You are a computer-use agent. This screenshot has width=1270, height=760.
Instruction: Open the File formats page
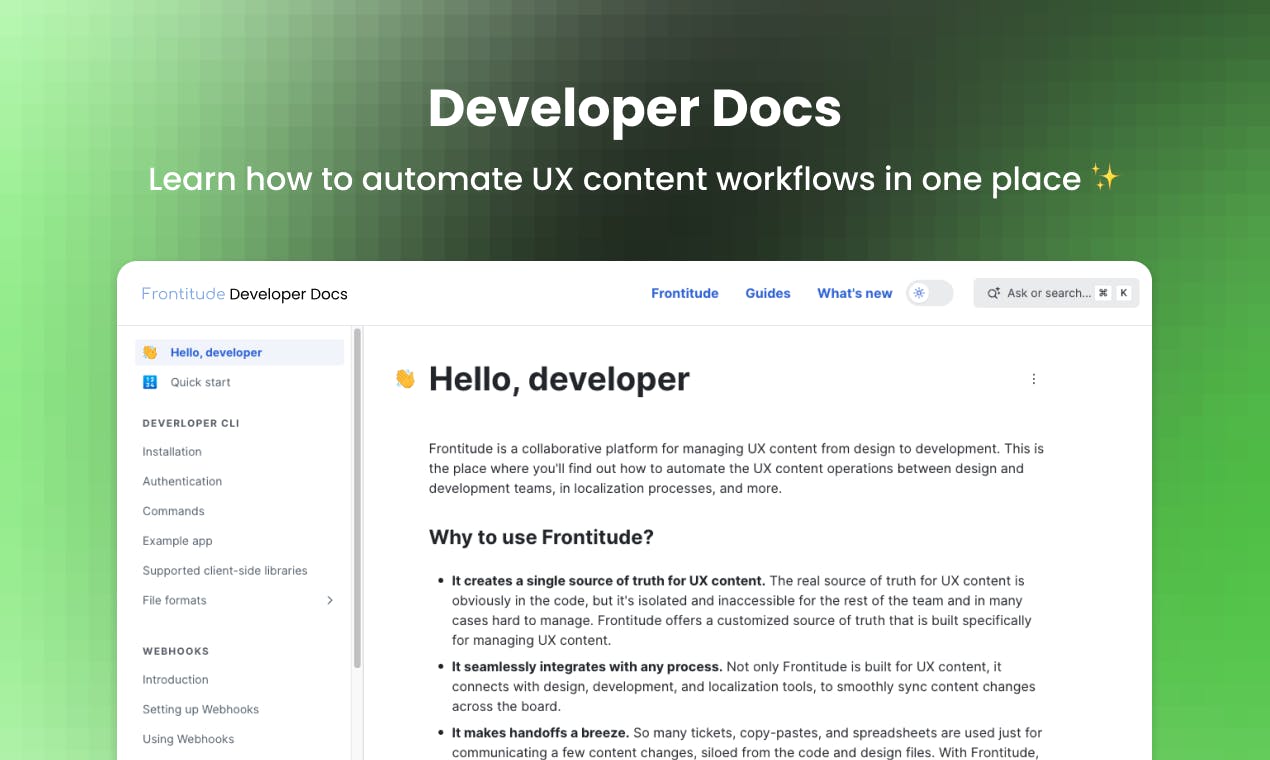point(174,600)
